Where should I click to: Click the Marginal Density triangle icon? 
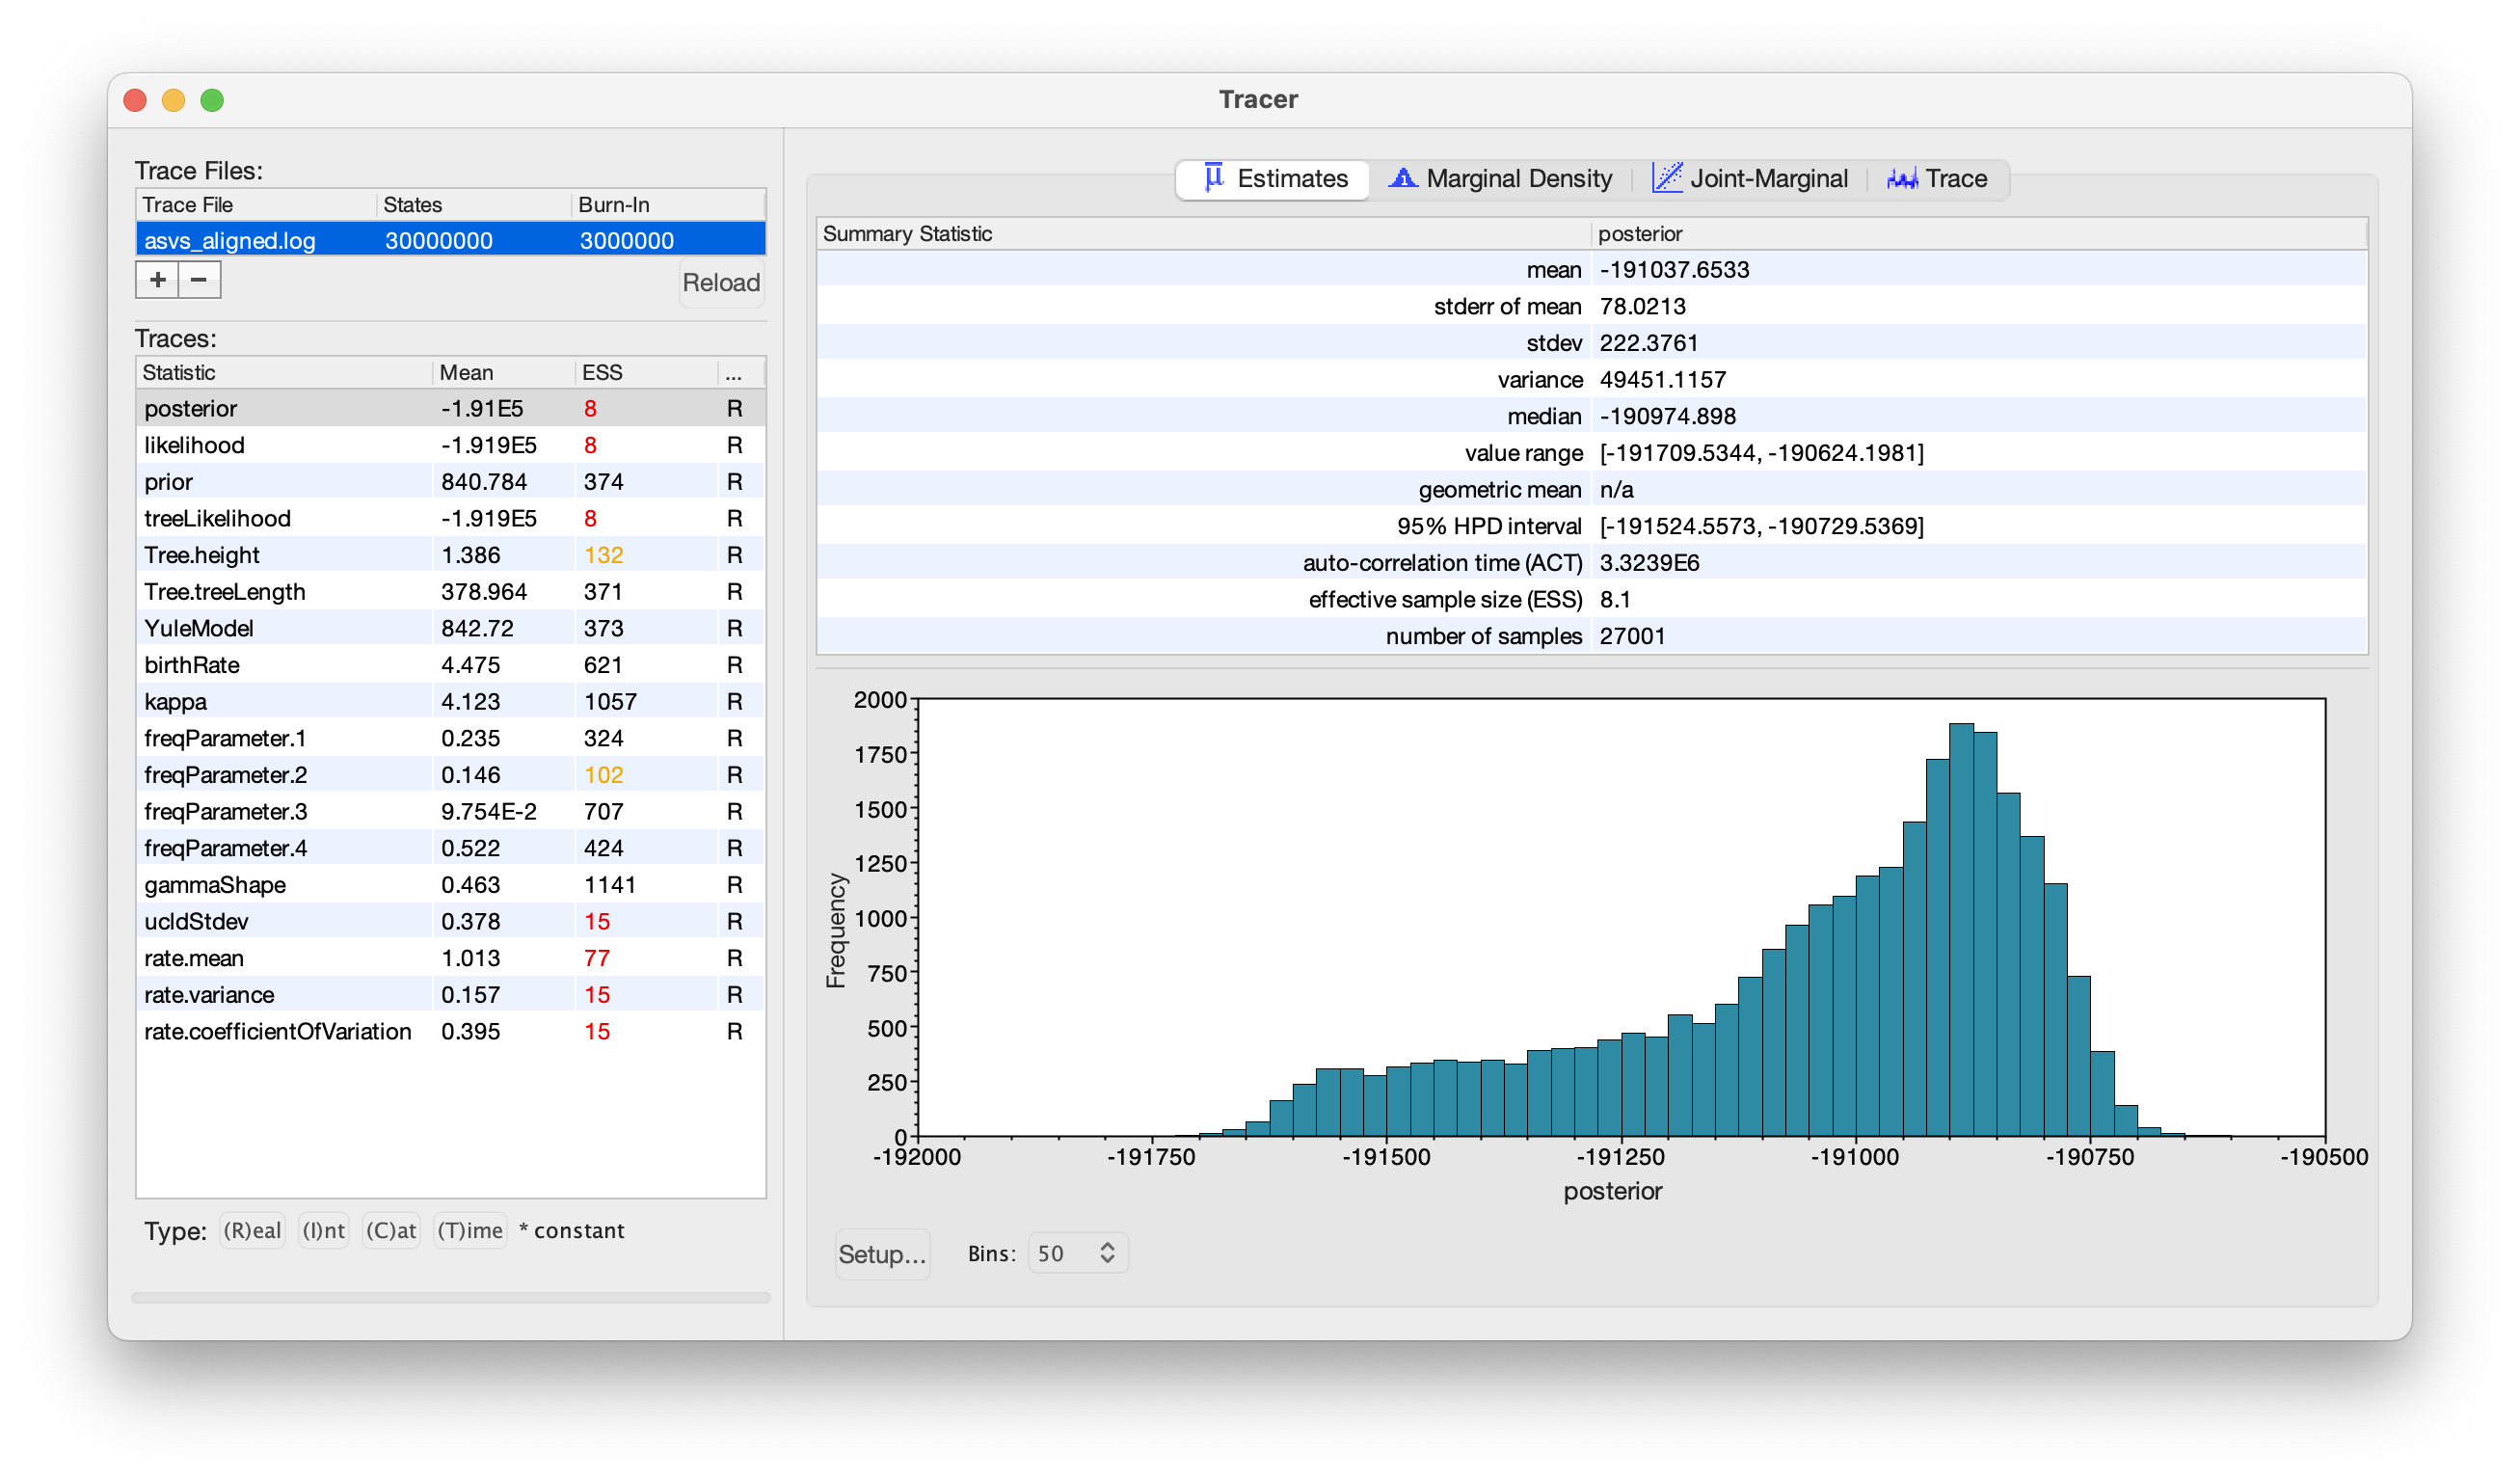[1403, 178]
